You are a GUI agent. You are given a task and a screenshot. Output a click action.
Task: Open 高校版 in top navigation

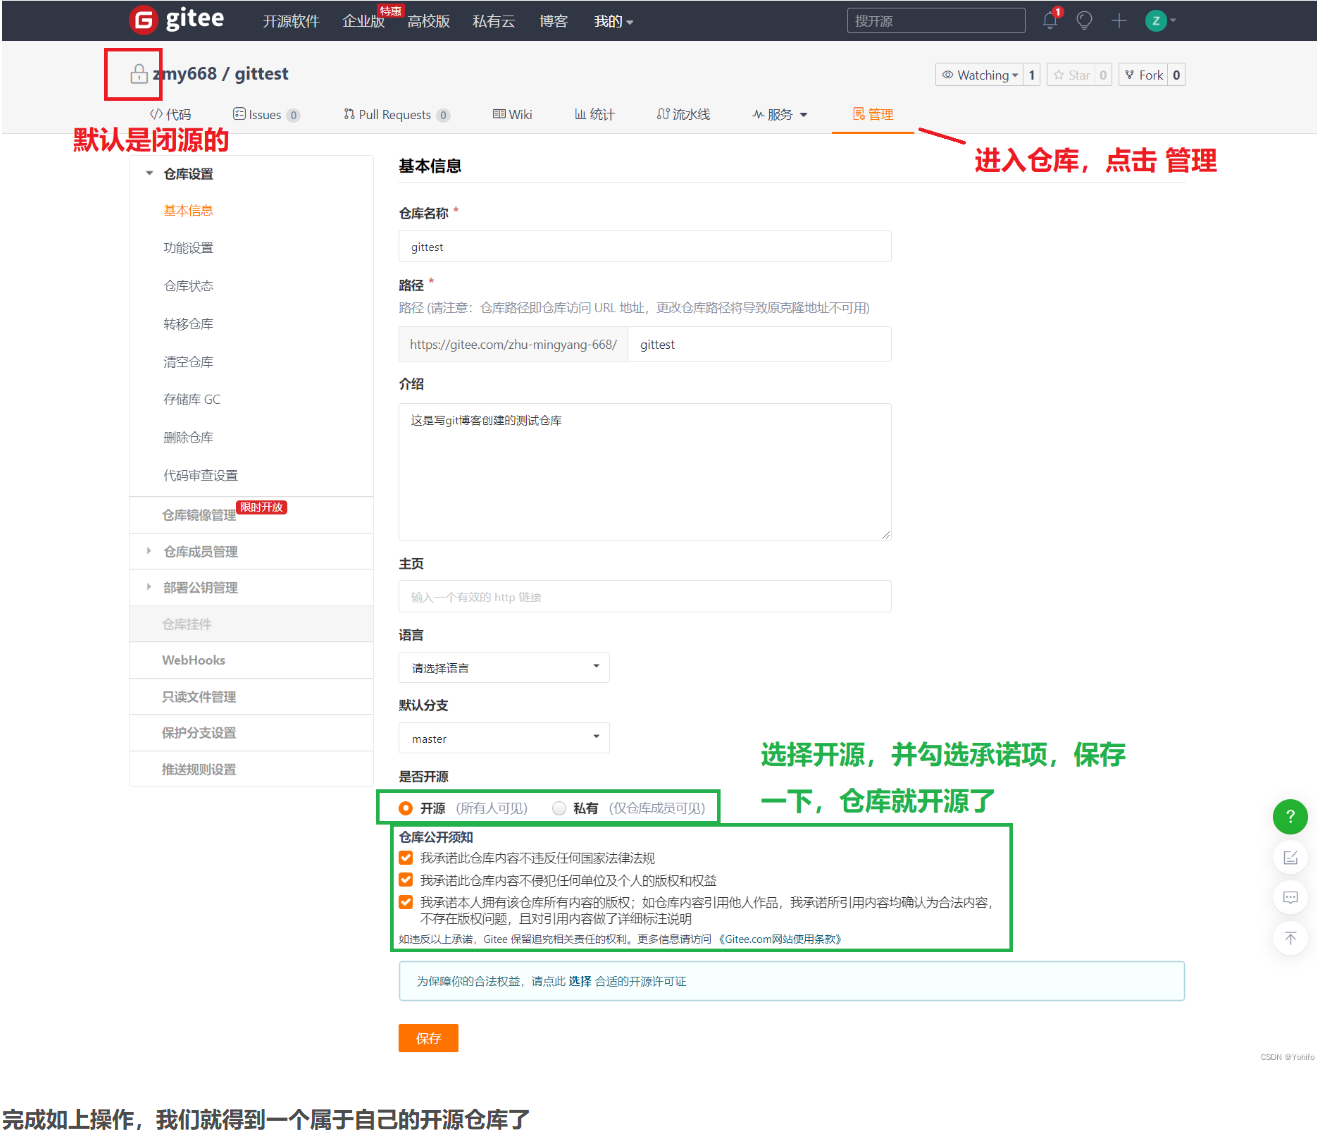(429, 21)
